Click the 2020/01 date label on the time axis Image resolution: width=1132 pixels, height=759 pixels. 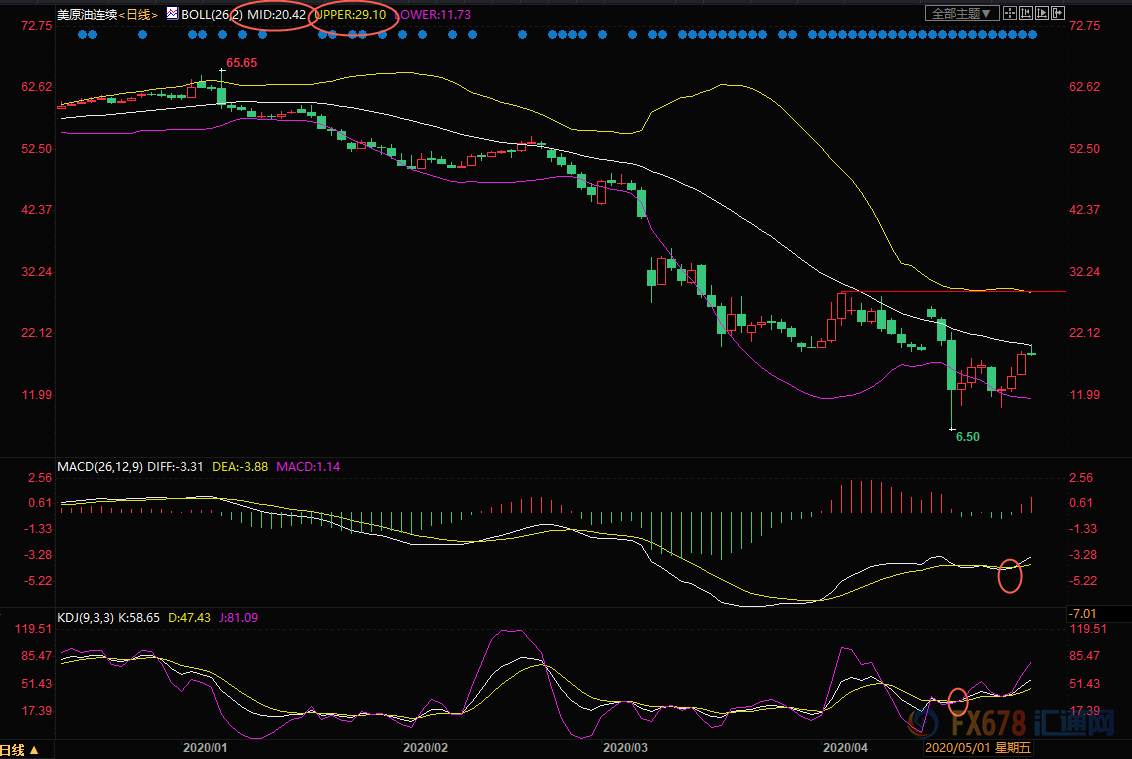pos(205,747)
